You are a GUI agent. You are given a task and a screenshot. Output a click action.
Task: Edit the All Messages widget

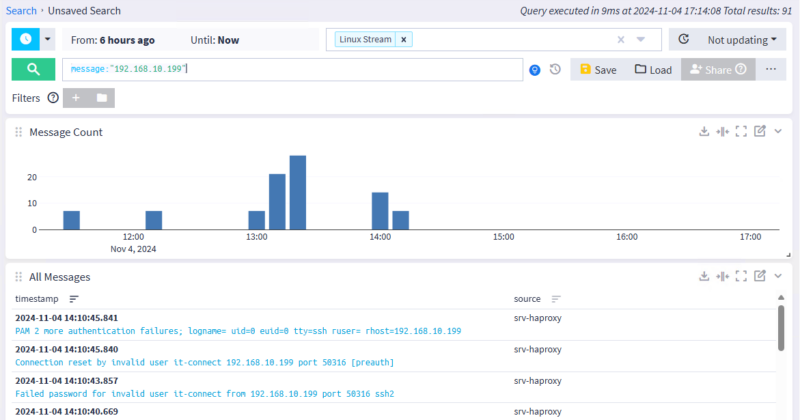click(760, 276)
